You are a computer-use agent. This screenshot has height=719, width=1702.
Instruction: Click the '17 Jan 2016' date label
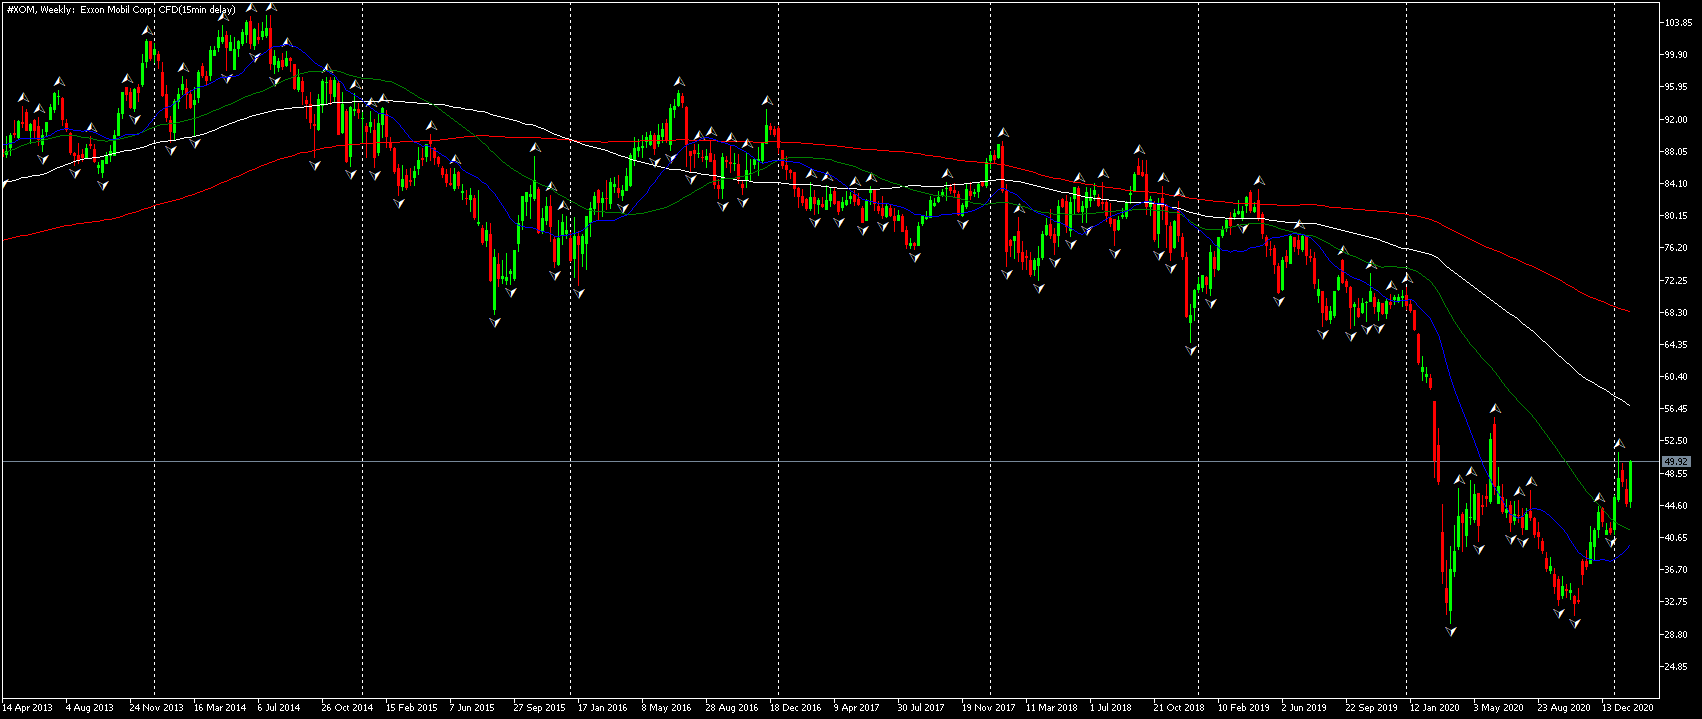point(603,708)
